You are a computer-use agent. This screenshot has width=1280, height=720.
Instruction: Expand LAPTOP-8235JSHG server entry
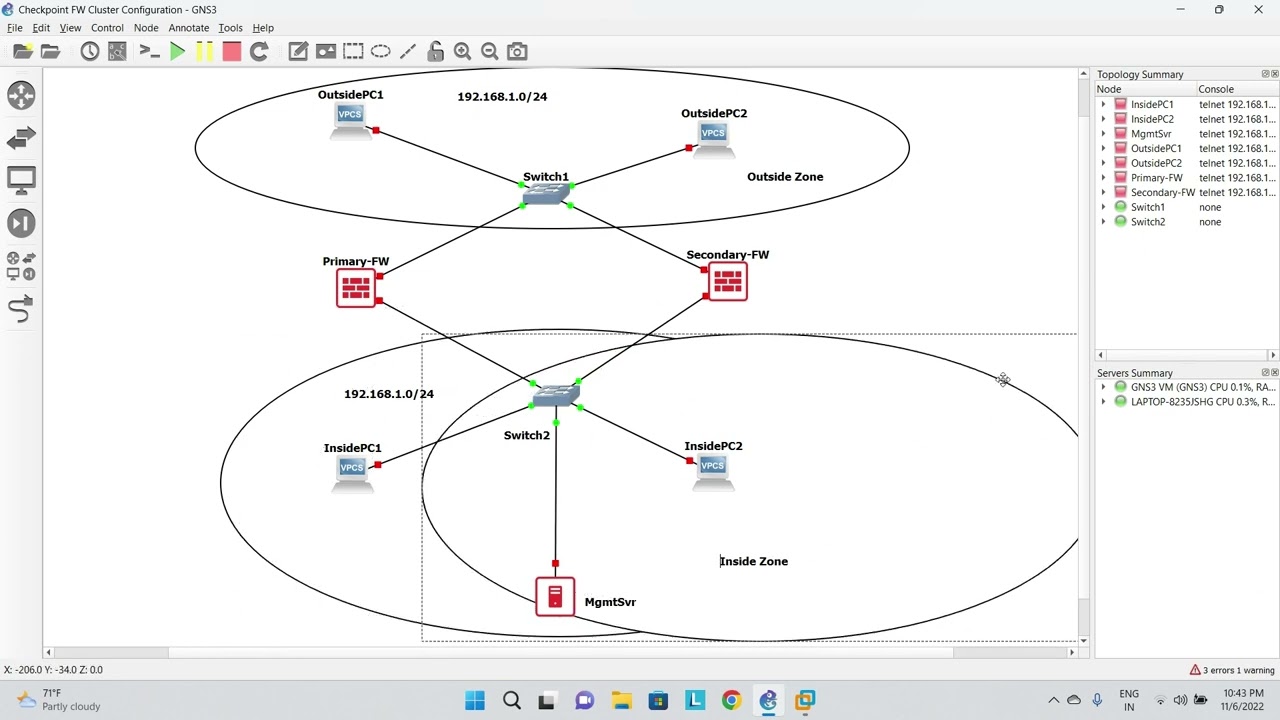coord(1104,402)
